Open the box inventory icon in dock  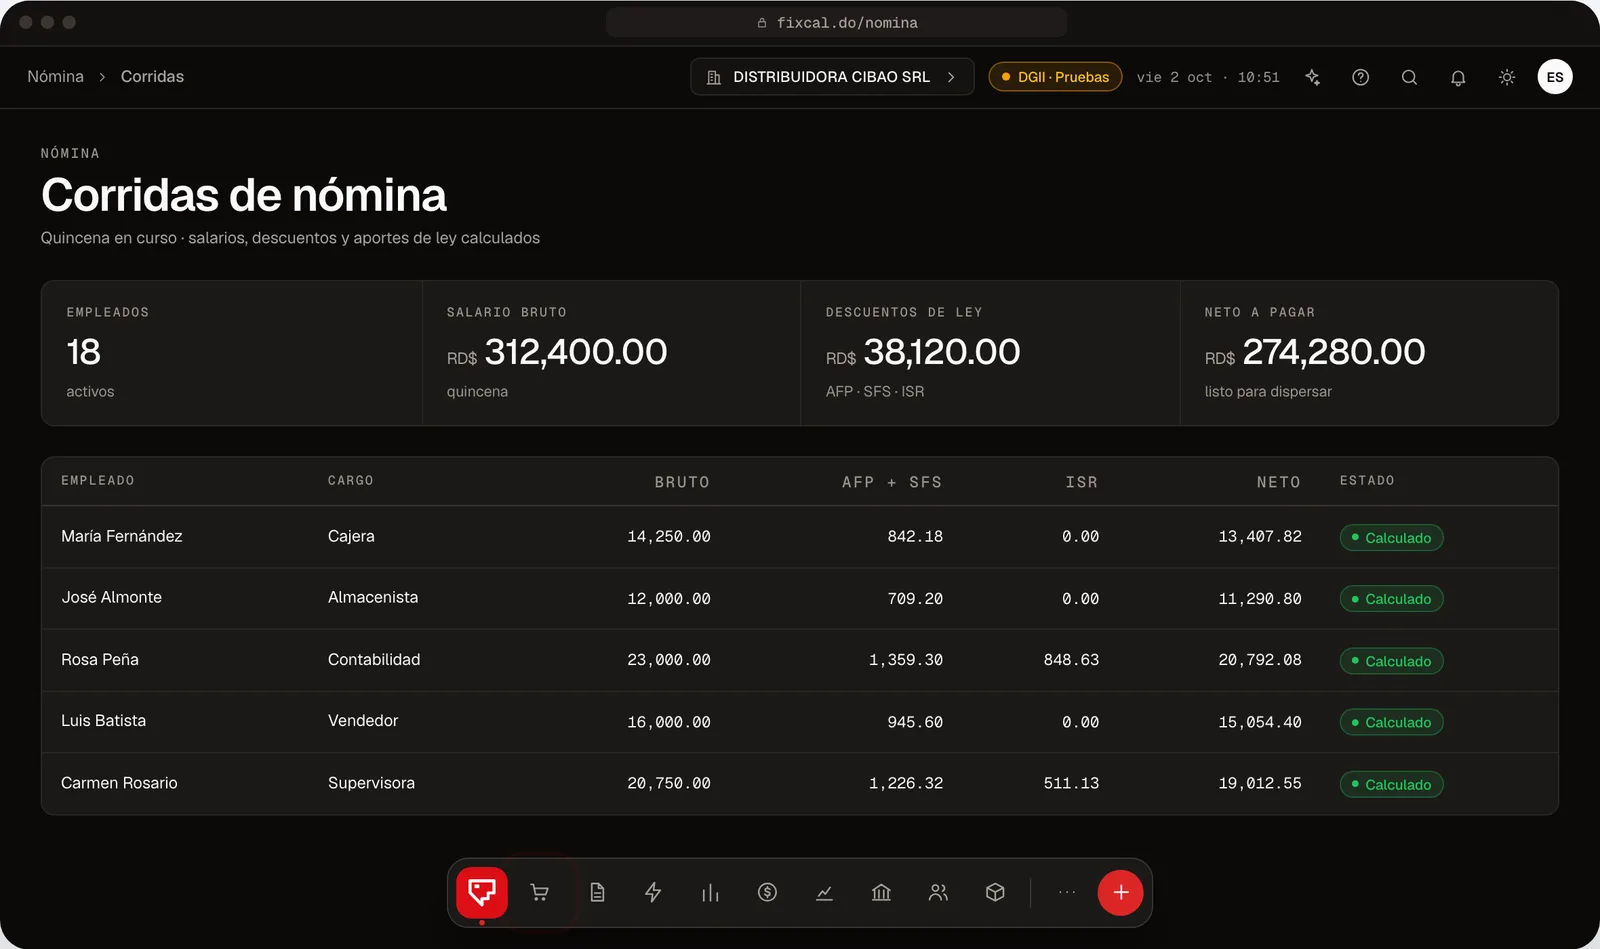(995, 892)
